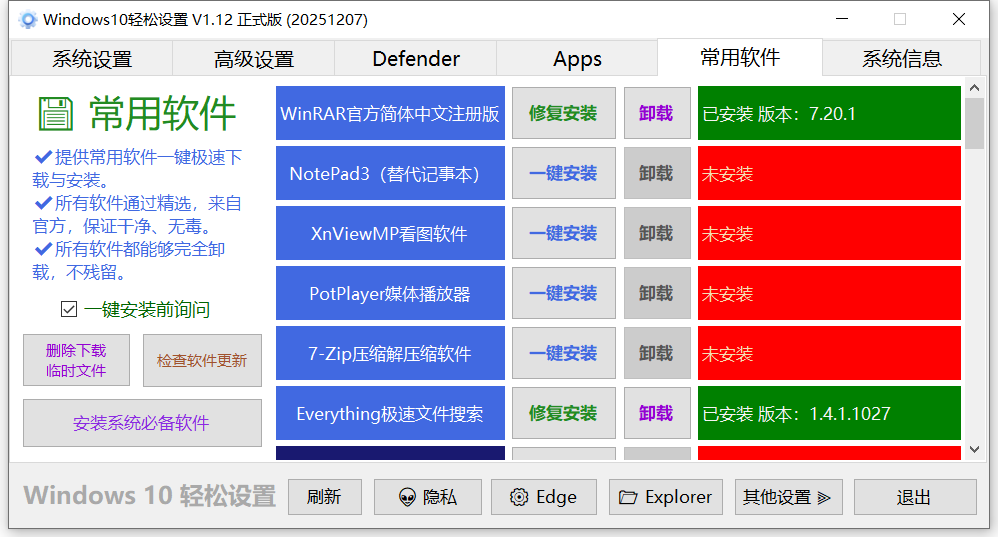Click the 安装系统必备软件 button
Viewport: 998px width, 537px height.
(x=142, y=423)
